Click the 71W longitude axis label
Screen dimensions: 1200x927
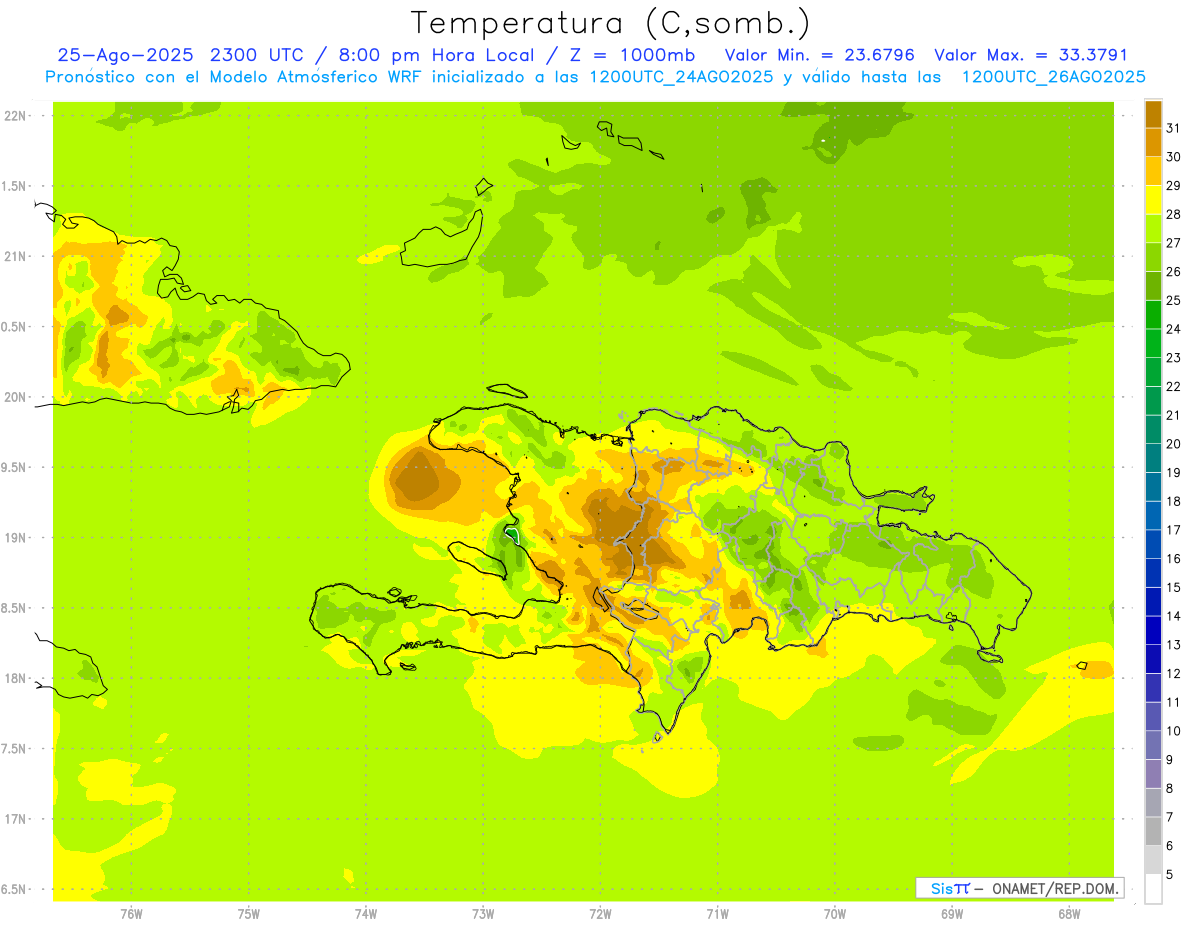click(x=717, y=914)
